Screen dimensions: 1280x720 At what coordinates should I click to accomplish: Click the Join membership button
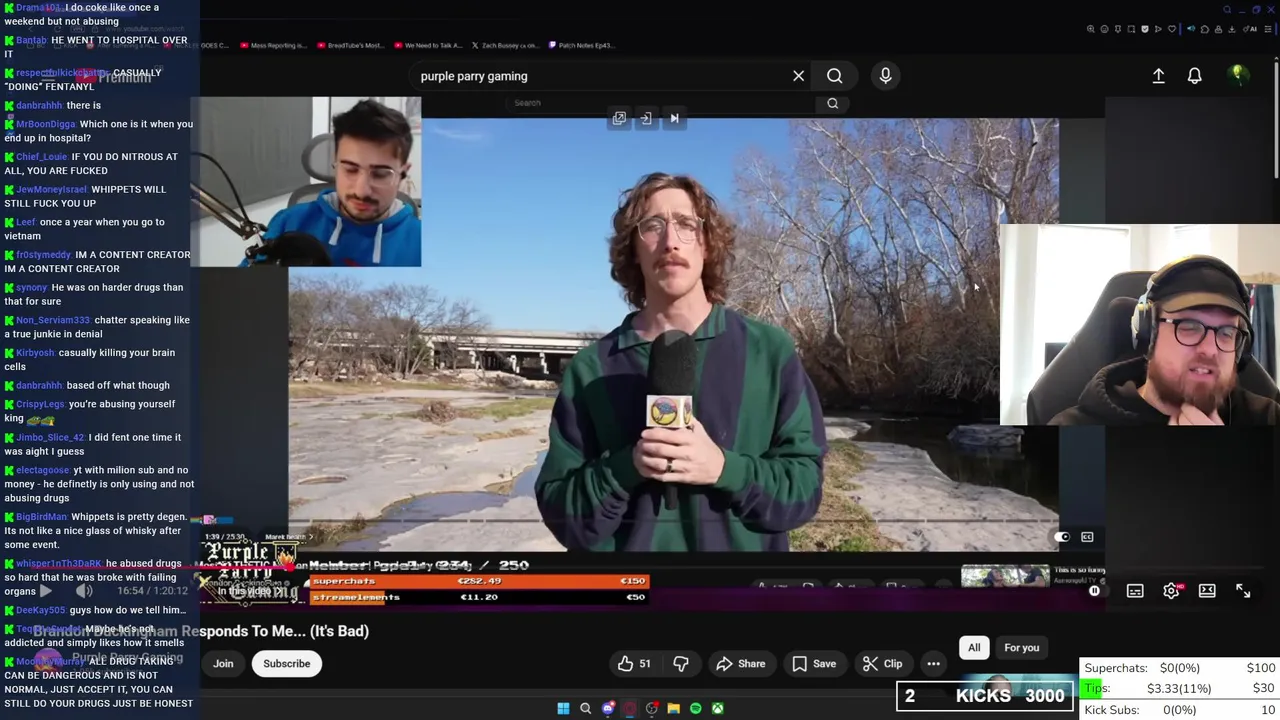[x=223, y=664]
